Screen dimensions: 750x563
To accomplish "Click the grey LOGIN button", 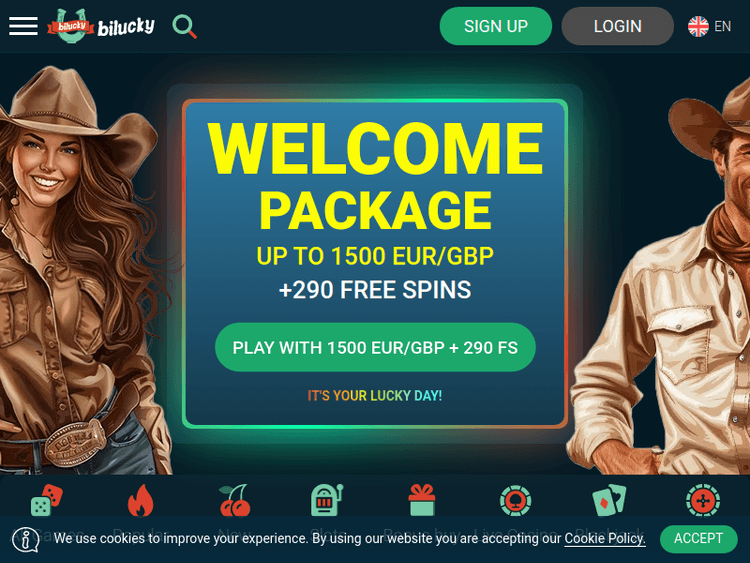I will (618, 26).
